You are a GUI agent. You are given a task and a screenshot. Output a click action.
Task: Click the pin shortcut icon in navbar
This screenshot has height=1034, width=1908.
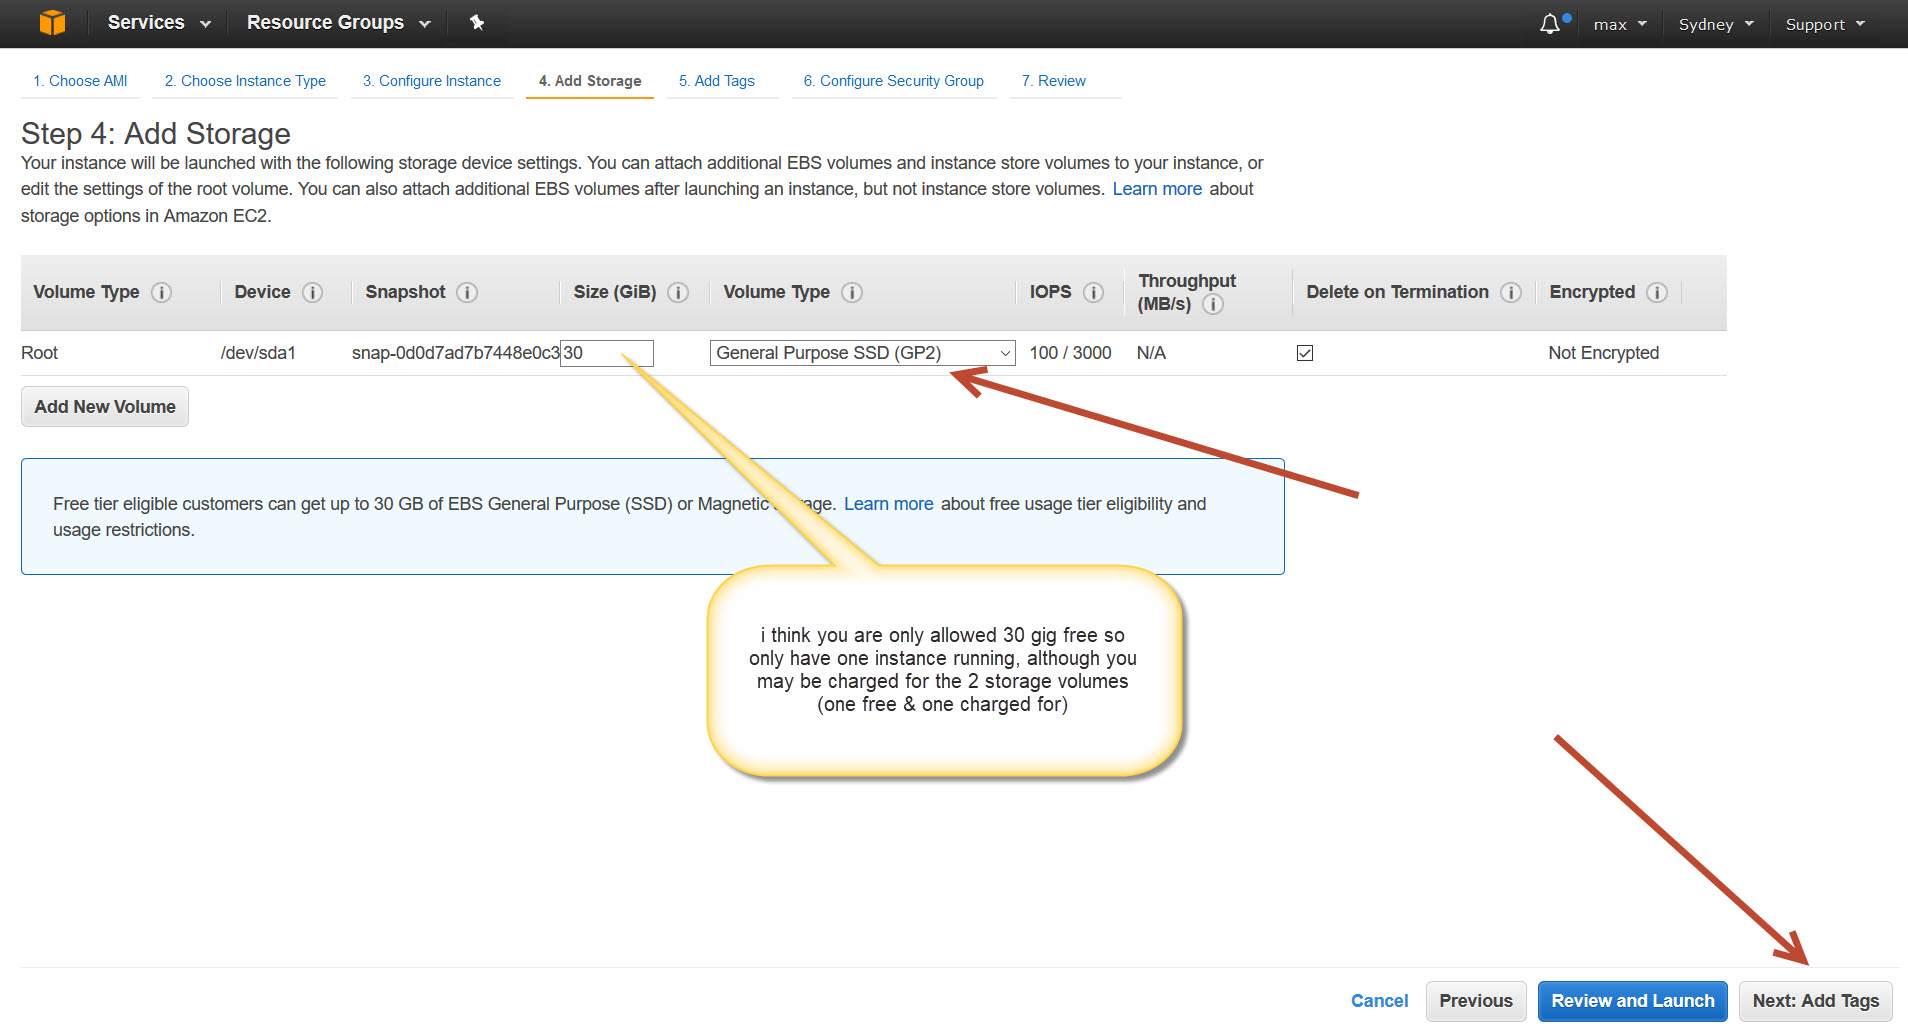point(477,22)
